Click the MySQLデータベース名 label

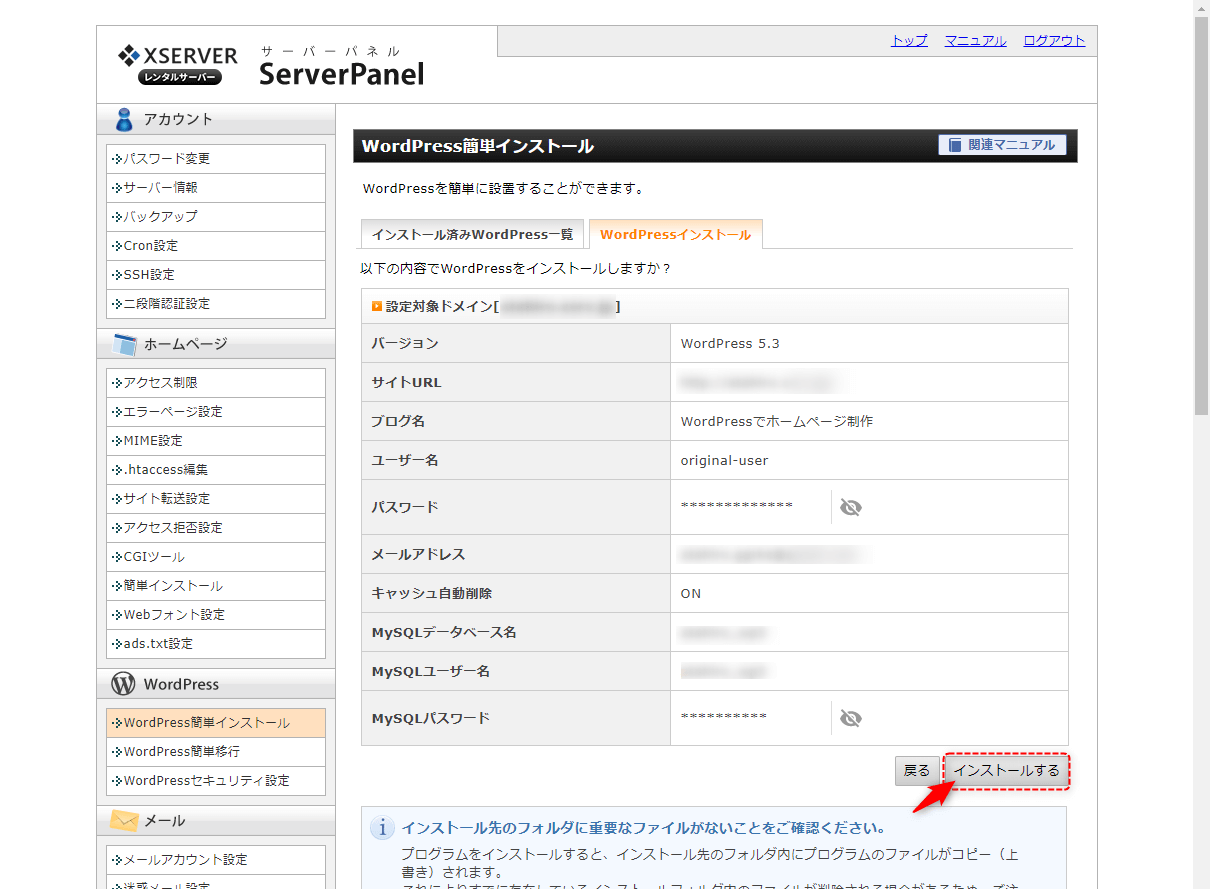(x=444, y=632)
